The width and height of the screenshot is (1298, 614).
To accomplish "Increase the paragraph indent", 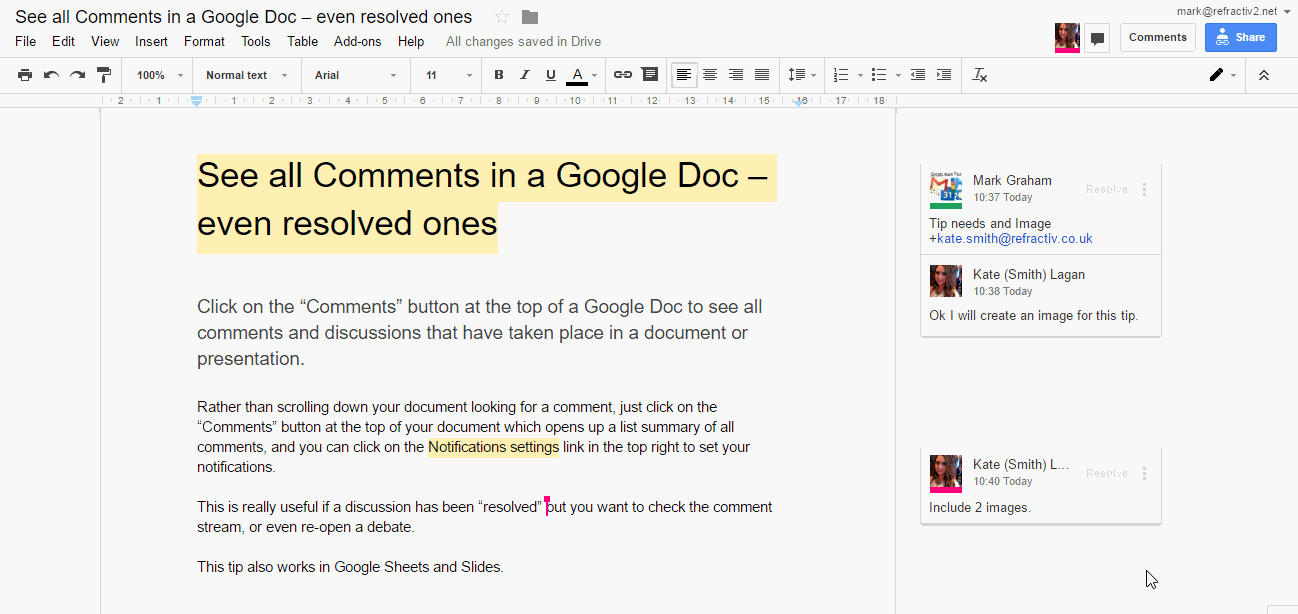I will pyautogui.click(x=943, y=75).
